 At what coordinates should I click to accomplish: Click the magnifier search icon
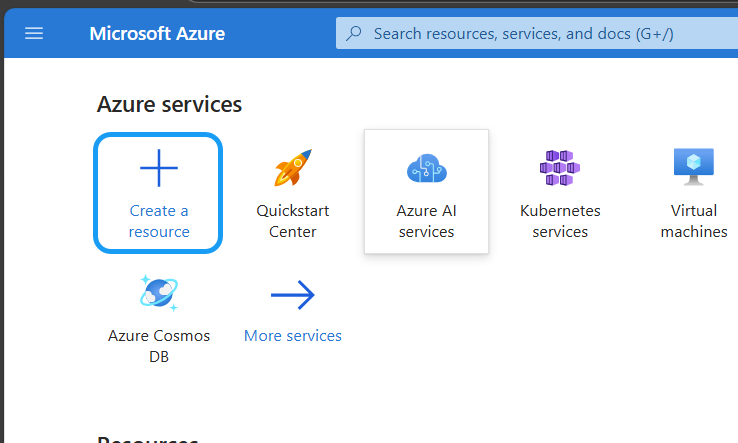click(353, 33)
